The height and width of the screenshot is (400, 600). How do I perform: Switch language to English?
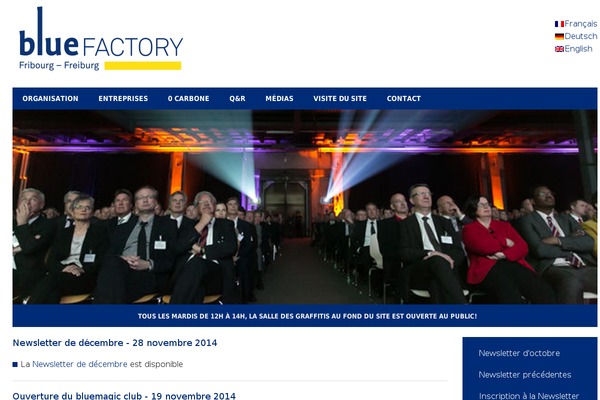pyautogui.click(x=578, y=49)
